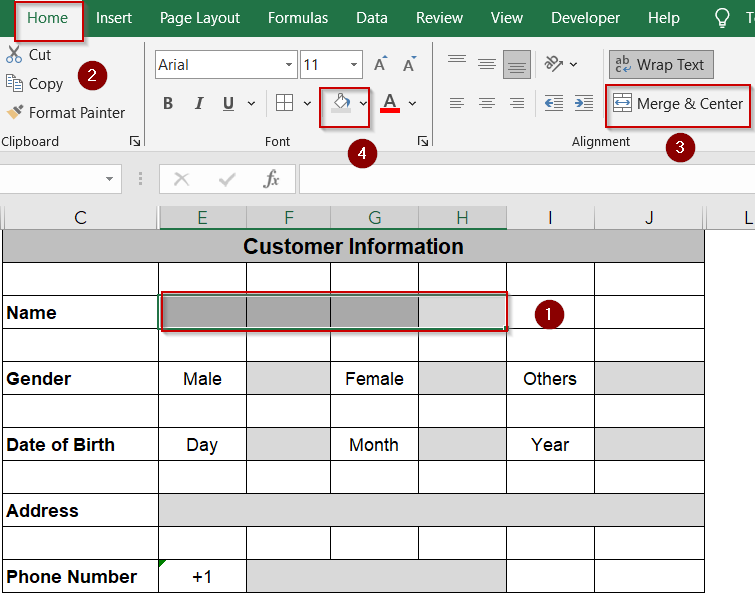The width and height of the screenshot is (755, 597).
Task: Select column C header
Action: pyautogui.click(x=80, y=218)
